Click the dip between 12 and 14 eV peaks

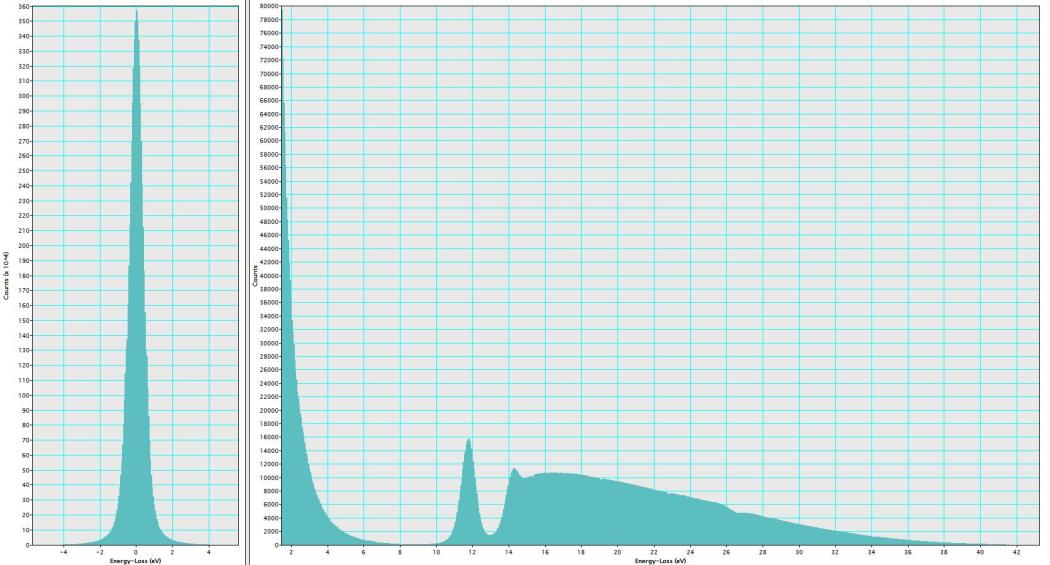coord(490,534)
